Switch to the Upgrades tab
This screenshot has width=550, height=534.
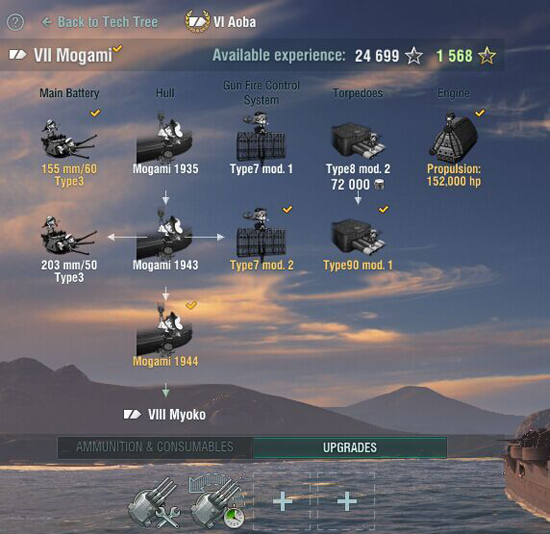(350, 447)
